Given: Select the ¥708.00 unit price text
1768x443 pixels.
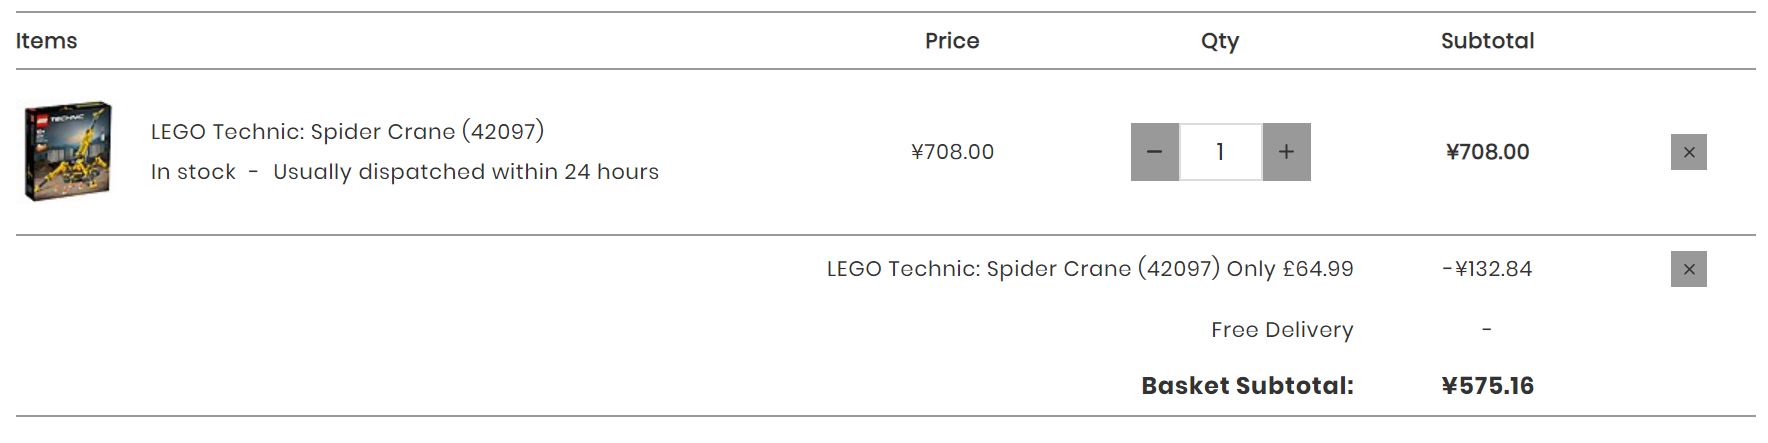Looking at the screenshot, I should [952, 152].
